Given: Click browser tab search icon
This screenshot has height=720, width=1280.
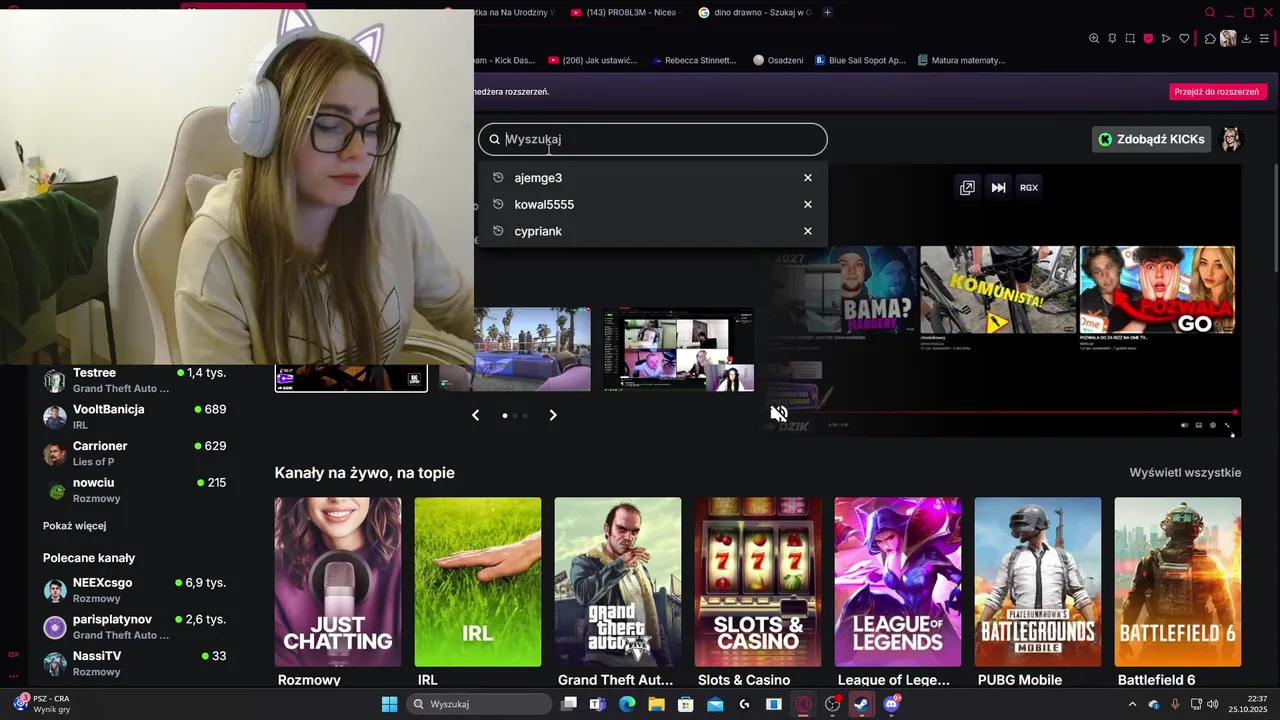Looking at the screenshot, I should coord(1210,12).
